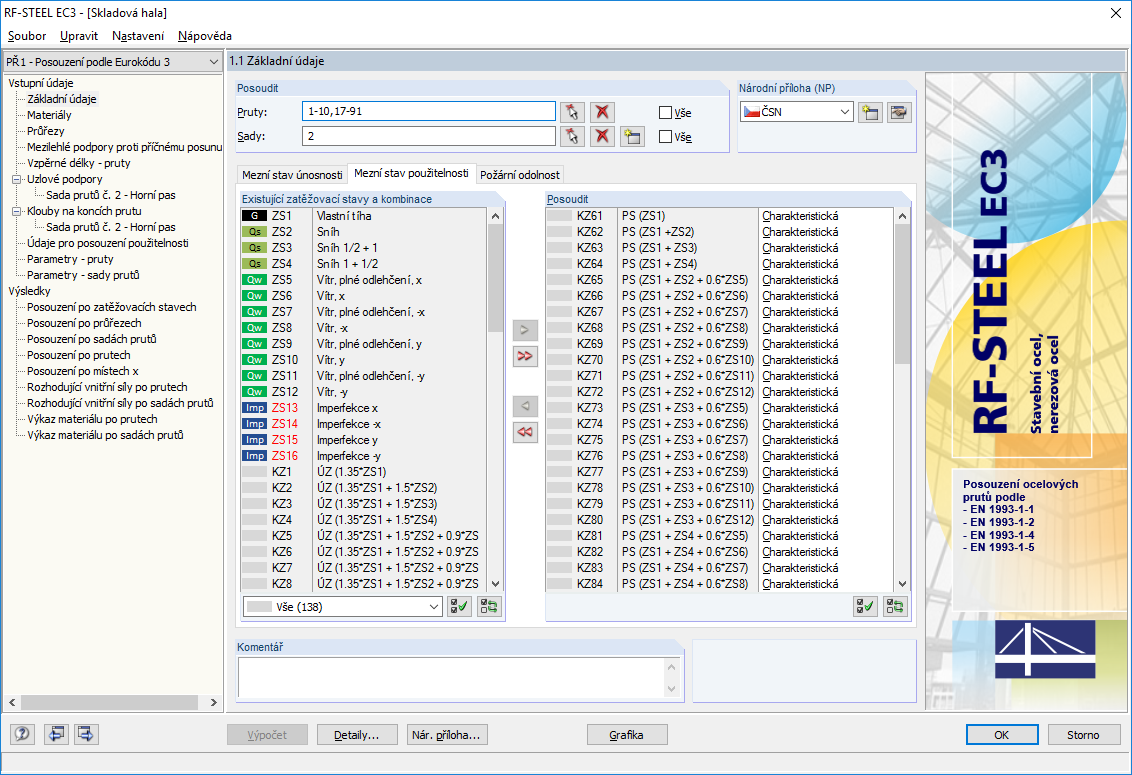The height and width of the screenshot is (775, 1132).
Task: Go to previous input window icon
Action: 56,735
